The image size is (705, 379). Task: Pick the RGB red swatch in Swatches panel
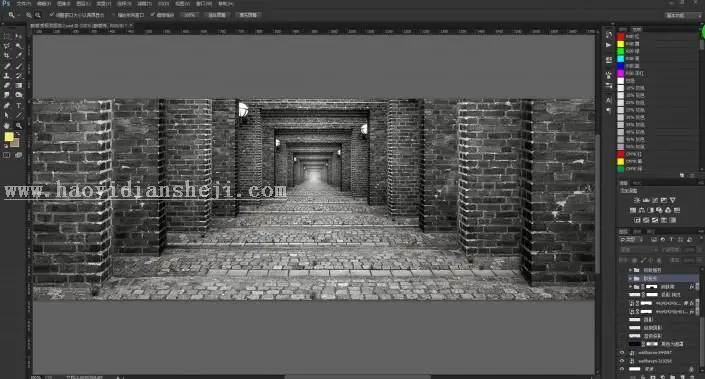pos(620,36)
